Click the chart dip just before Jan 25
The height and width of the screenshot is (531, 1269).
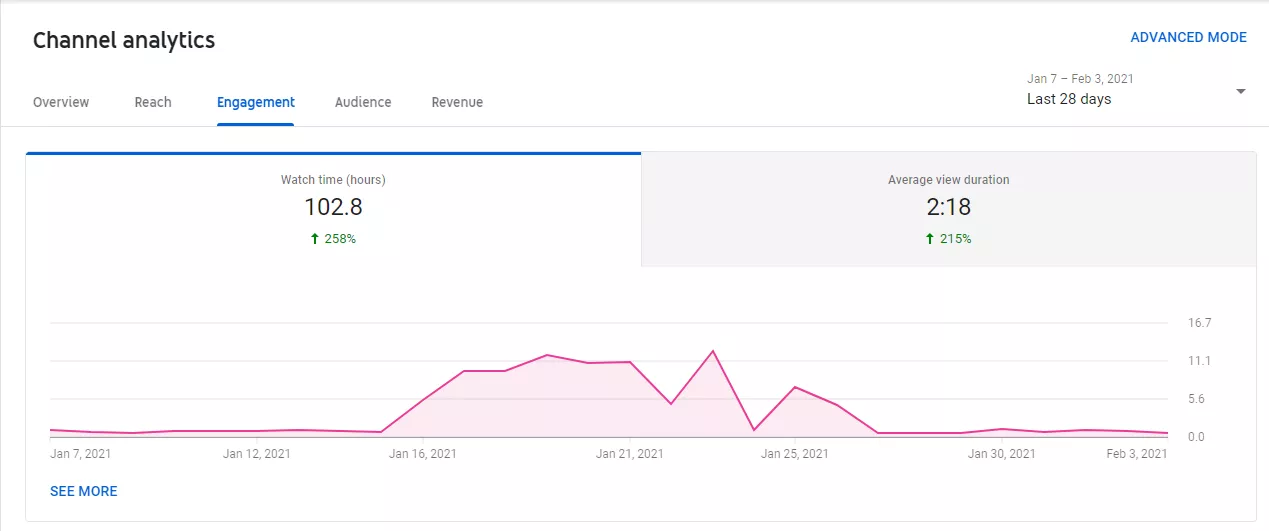point(754,430)
